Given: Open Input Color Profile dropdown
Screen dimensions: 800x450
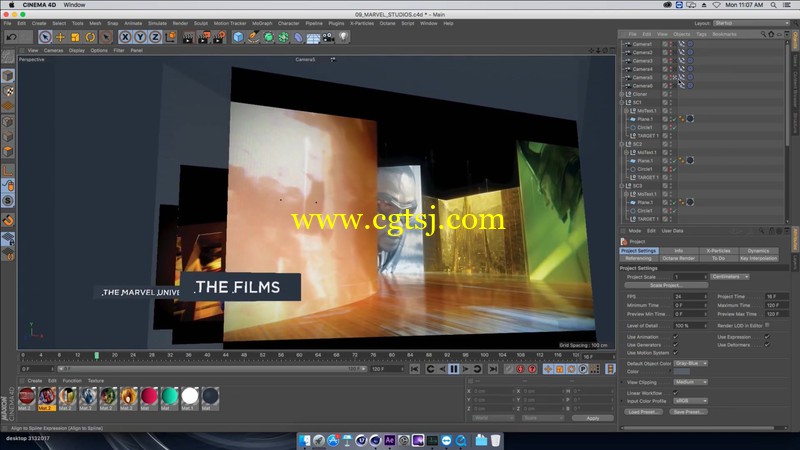Looking at the screenshot, I should [x=691, y=401].
